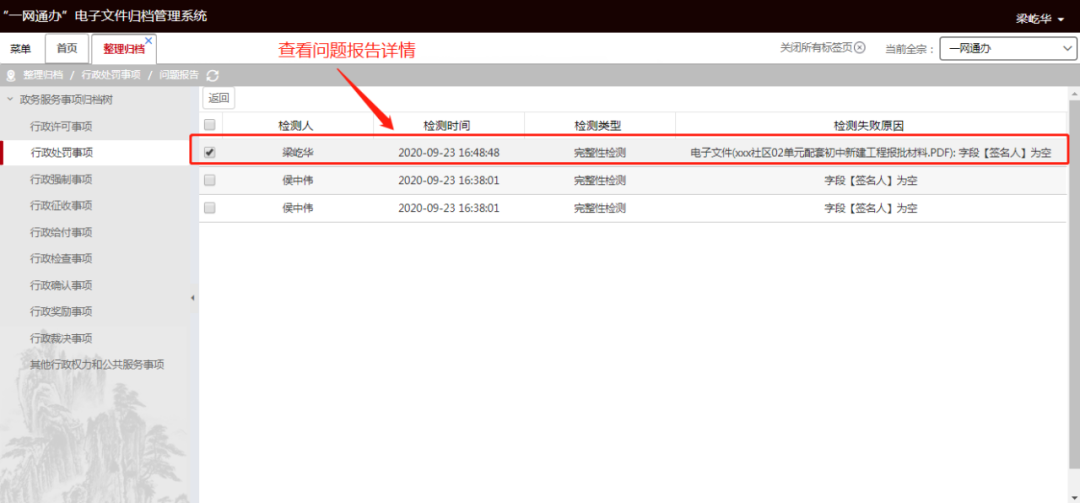This screenshot has height=503, width=1080.
Task: Select 其他行政权力和公共服务事项 in the tree
Action: tap(97, 364)
